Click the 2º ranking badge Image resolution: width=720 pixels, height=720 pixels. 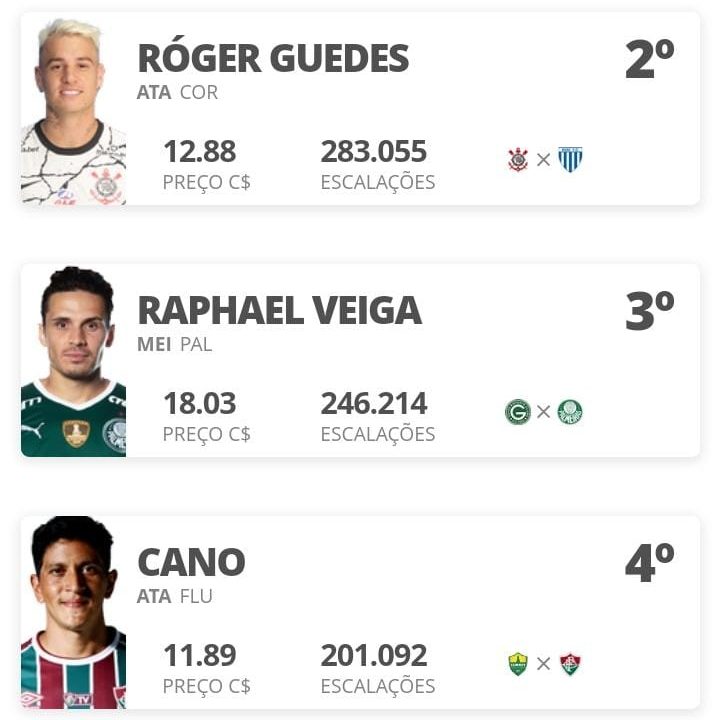pyautogui.click(x=650, y=59)
